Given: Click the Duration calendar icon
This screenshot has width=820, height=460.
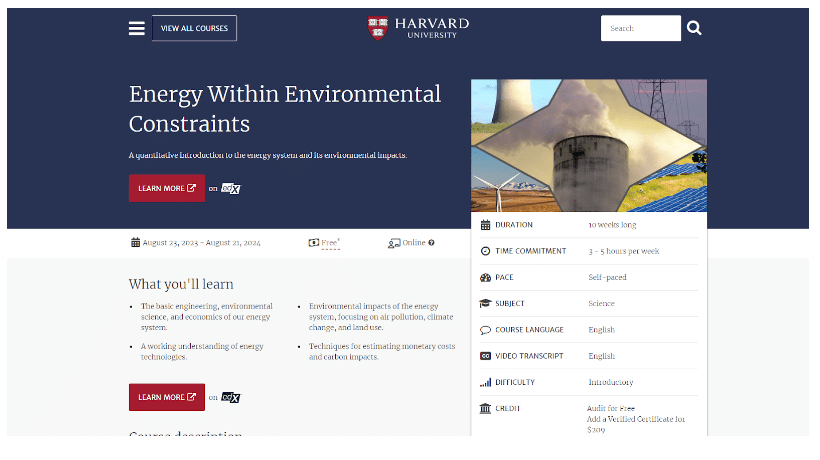Looking at the screenshot, I should tap(485, 225).
